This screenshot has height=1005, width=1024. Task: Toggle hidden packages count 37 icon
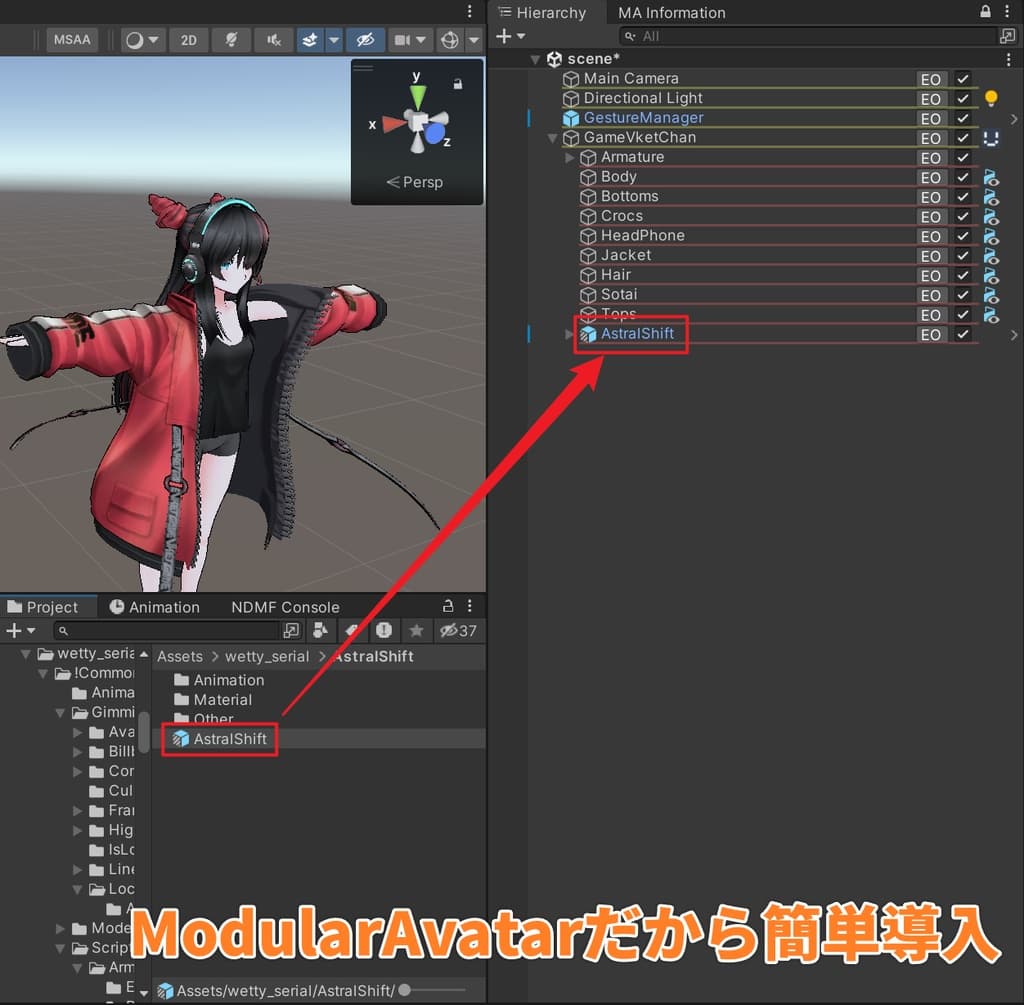[458, 630]
